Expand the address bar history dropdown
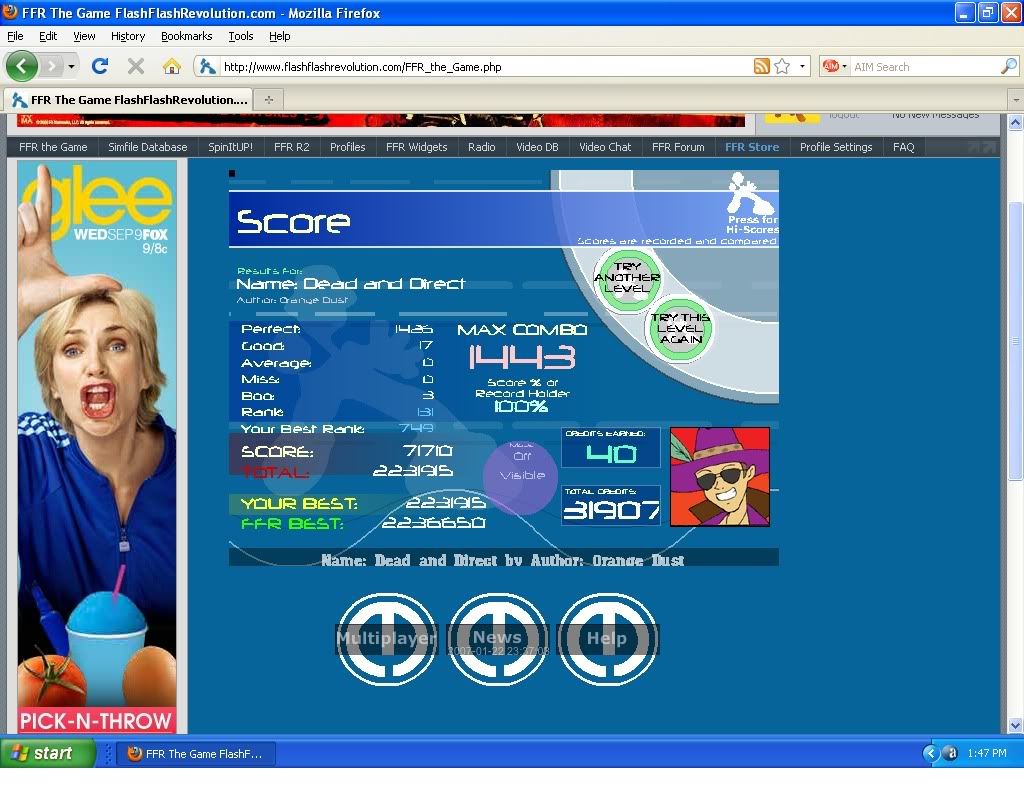Image resolution: width=1024 pixels, height=800 pixels. coord(802,67)
